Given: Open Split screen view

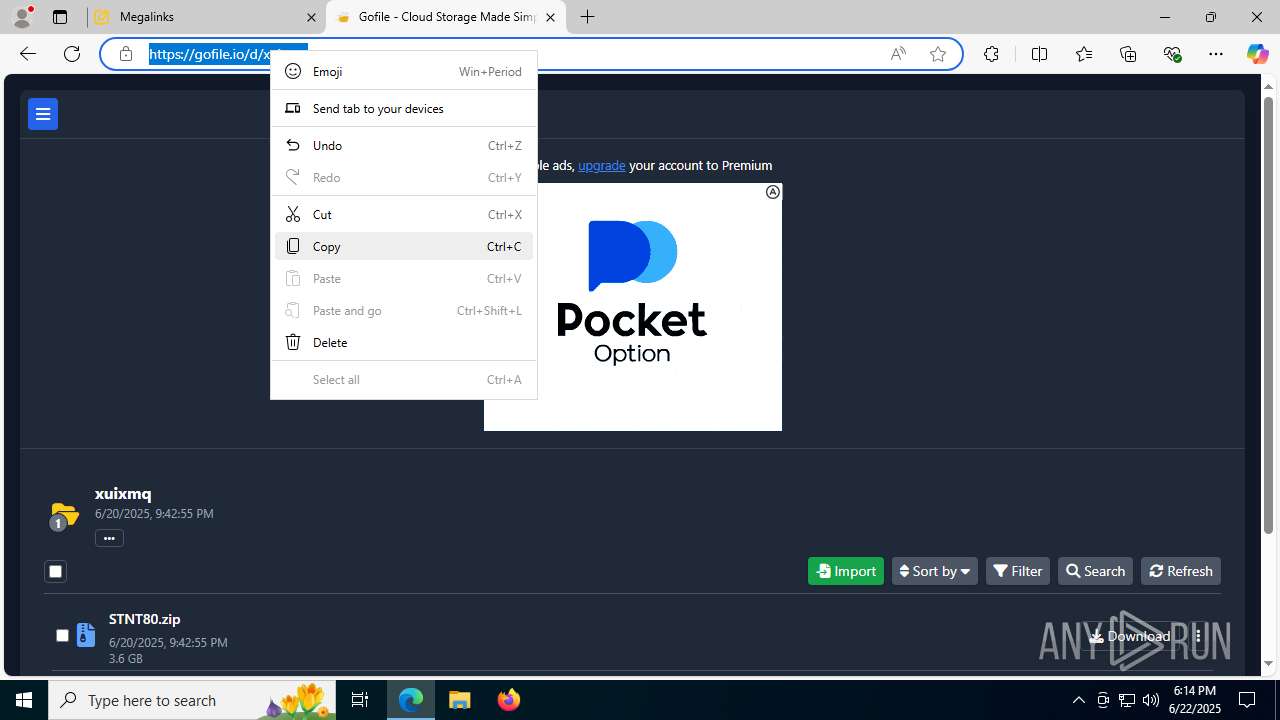Looking at the screenshot, I should coord(1039,54).
